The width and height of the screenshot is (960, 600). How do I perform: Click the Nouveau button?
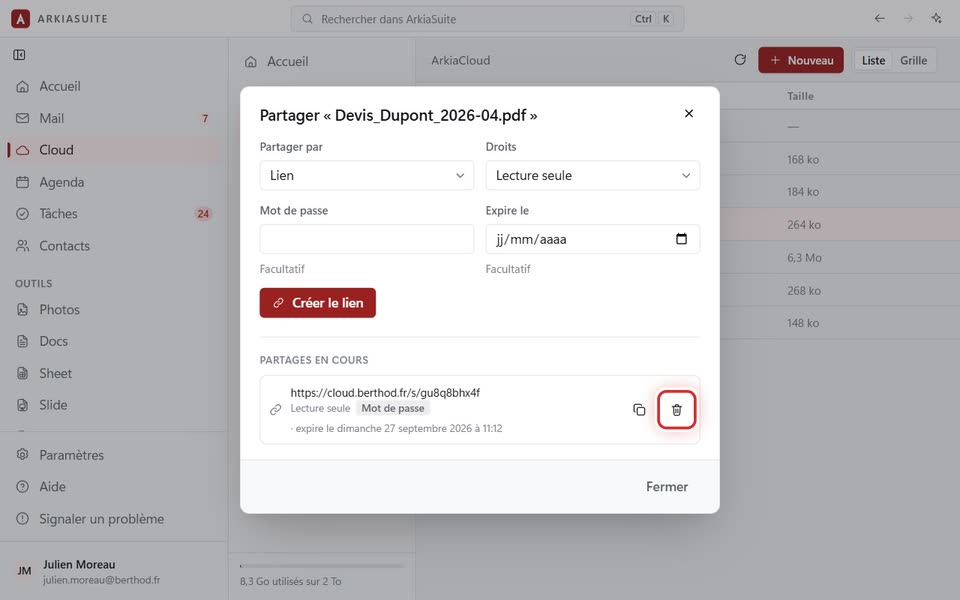pyautogui.click(x=801, y=60)
